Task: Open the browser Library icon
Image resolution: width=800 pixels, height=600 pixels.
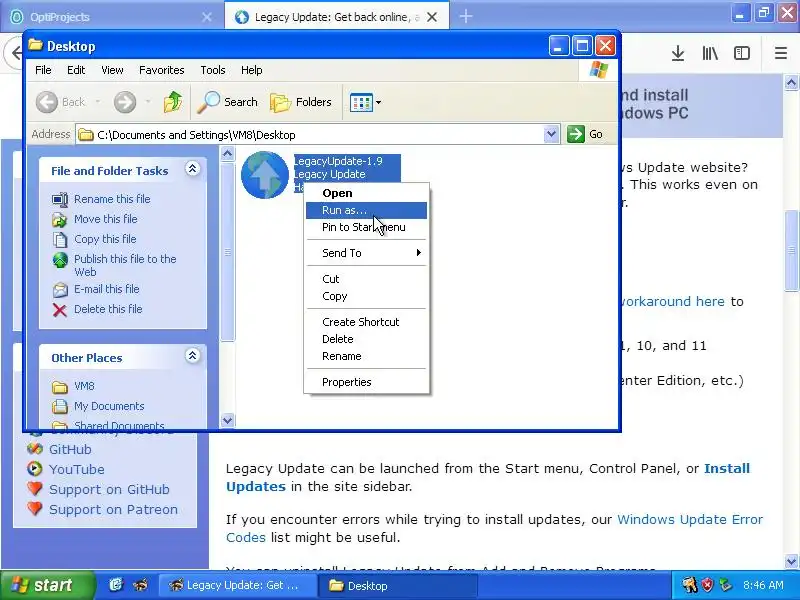Action: pos(710,53)
